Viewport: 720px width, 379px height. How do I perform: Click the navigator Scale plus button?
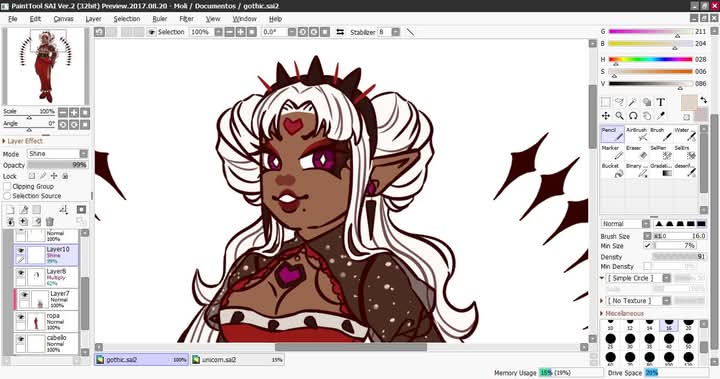tap(73, 112)
